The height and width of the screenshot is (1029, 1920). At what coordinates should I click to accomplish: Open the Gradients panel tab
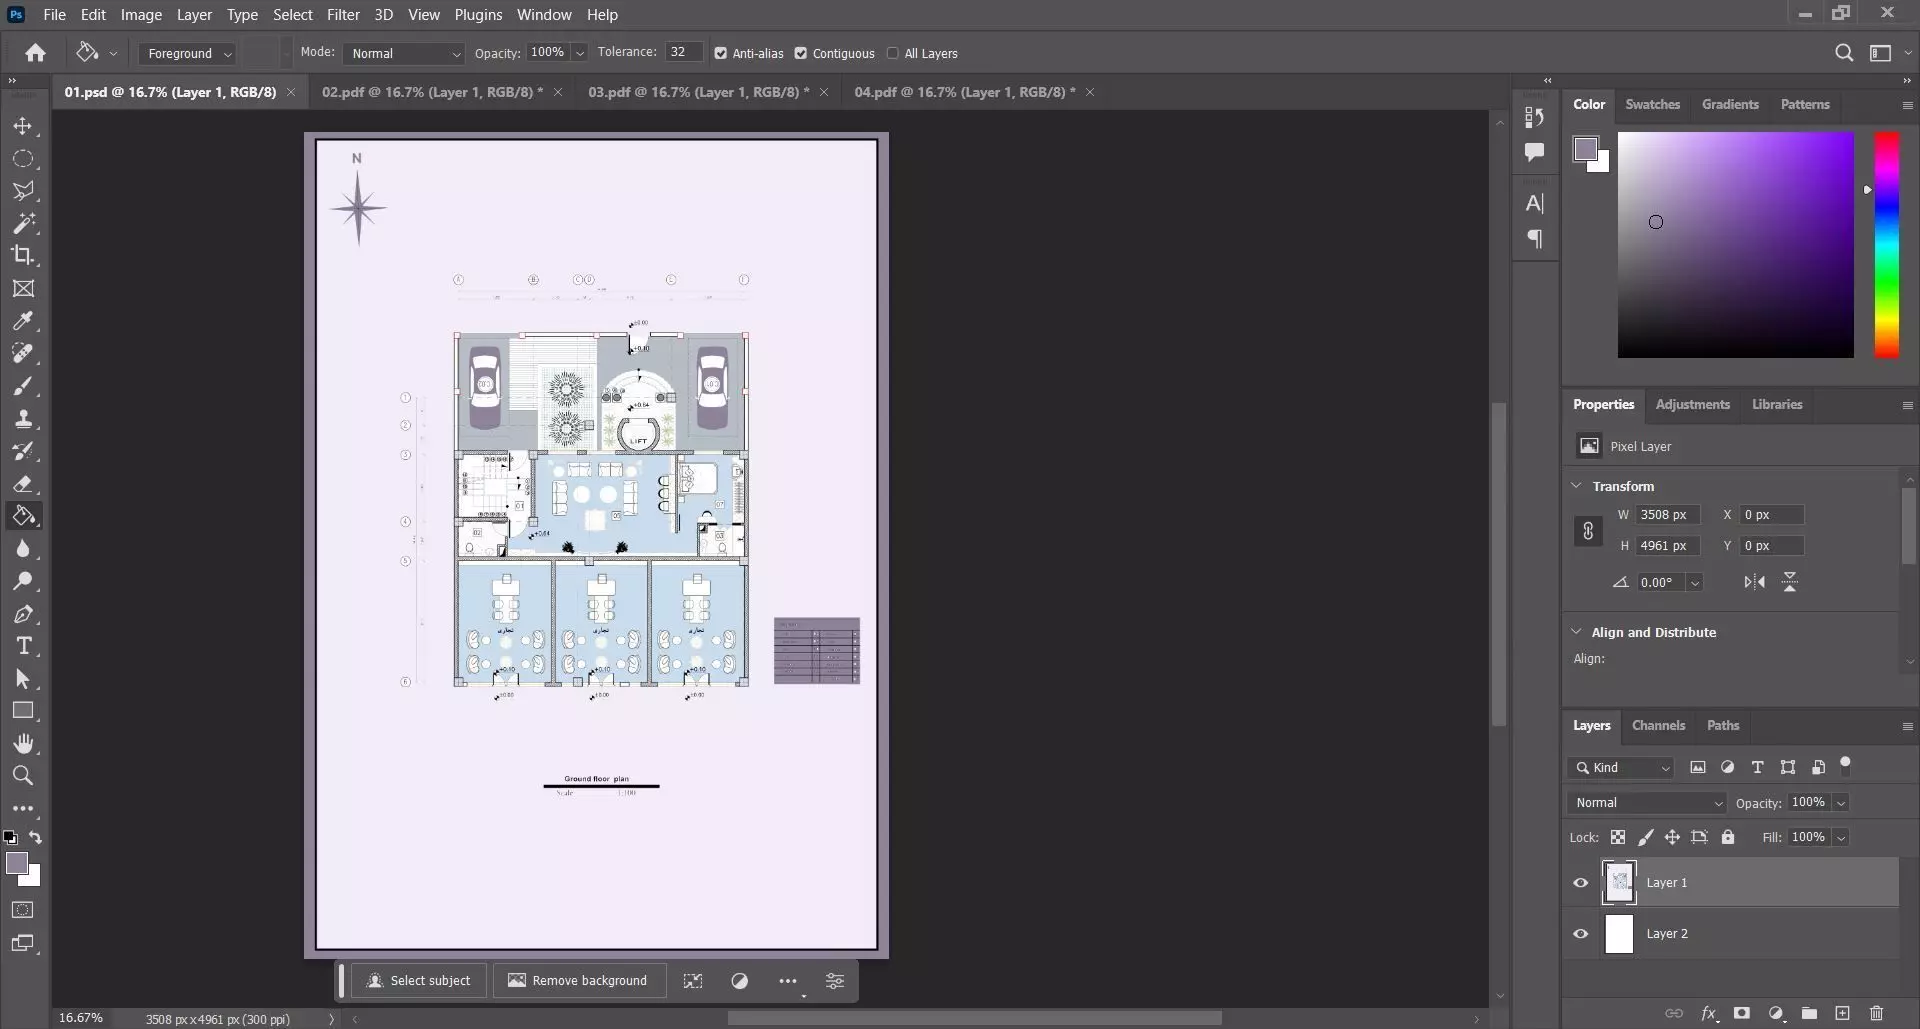coord(1730,104)
